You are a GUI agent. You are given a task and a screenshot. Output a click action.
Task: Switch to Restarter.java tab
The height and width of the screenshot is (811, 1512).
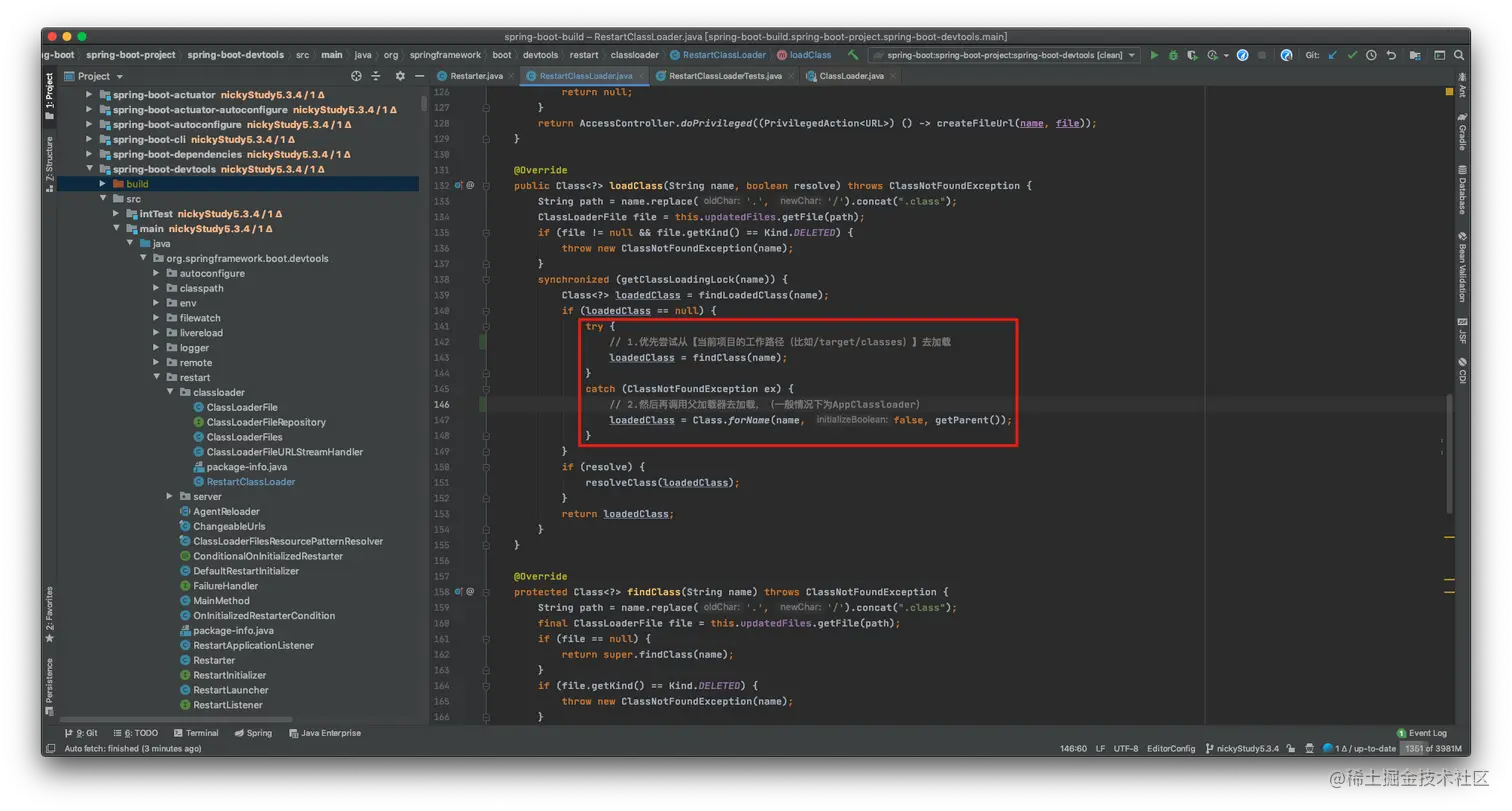(475, 76)
